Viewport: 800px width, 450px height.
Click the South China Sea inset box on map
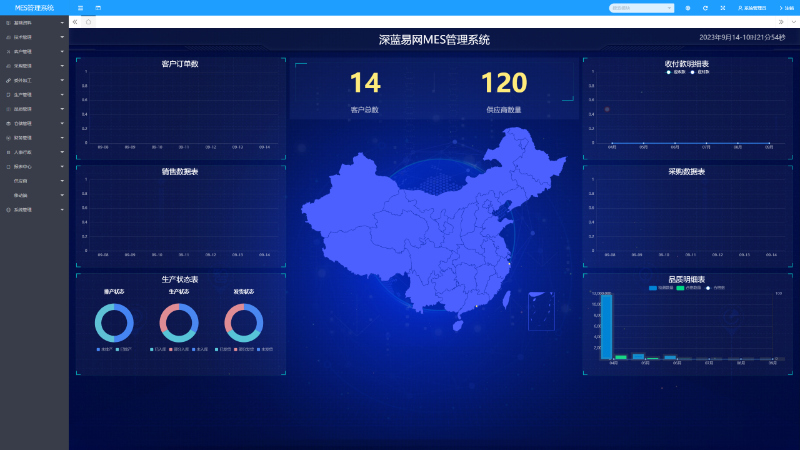coord(541,311)
